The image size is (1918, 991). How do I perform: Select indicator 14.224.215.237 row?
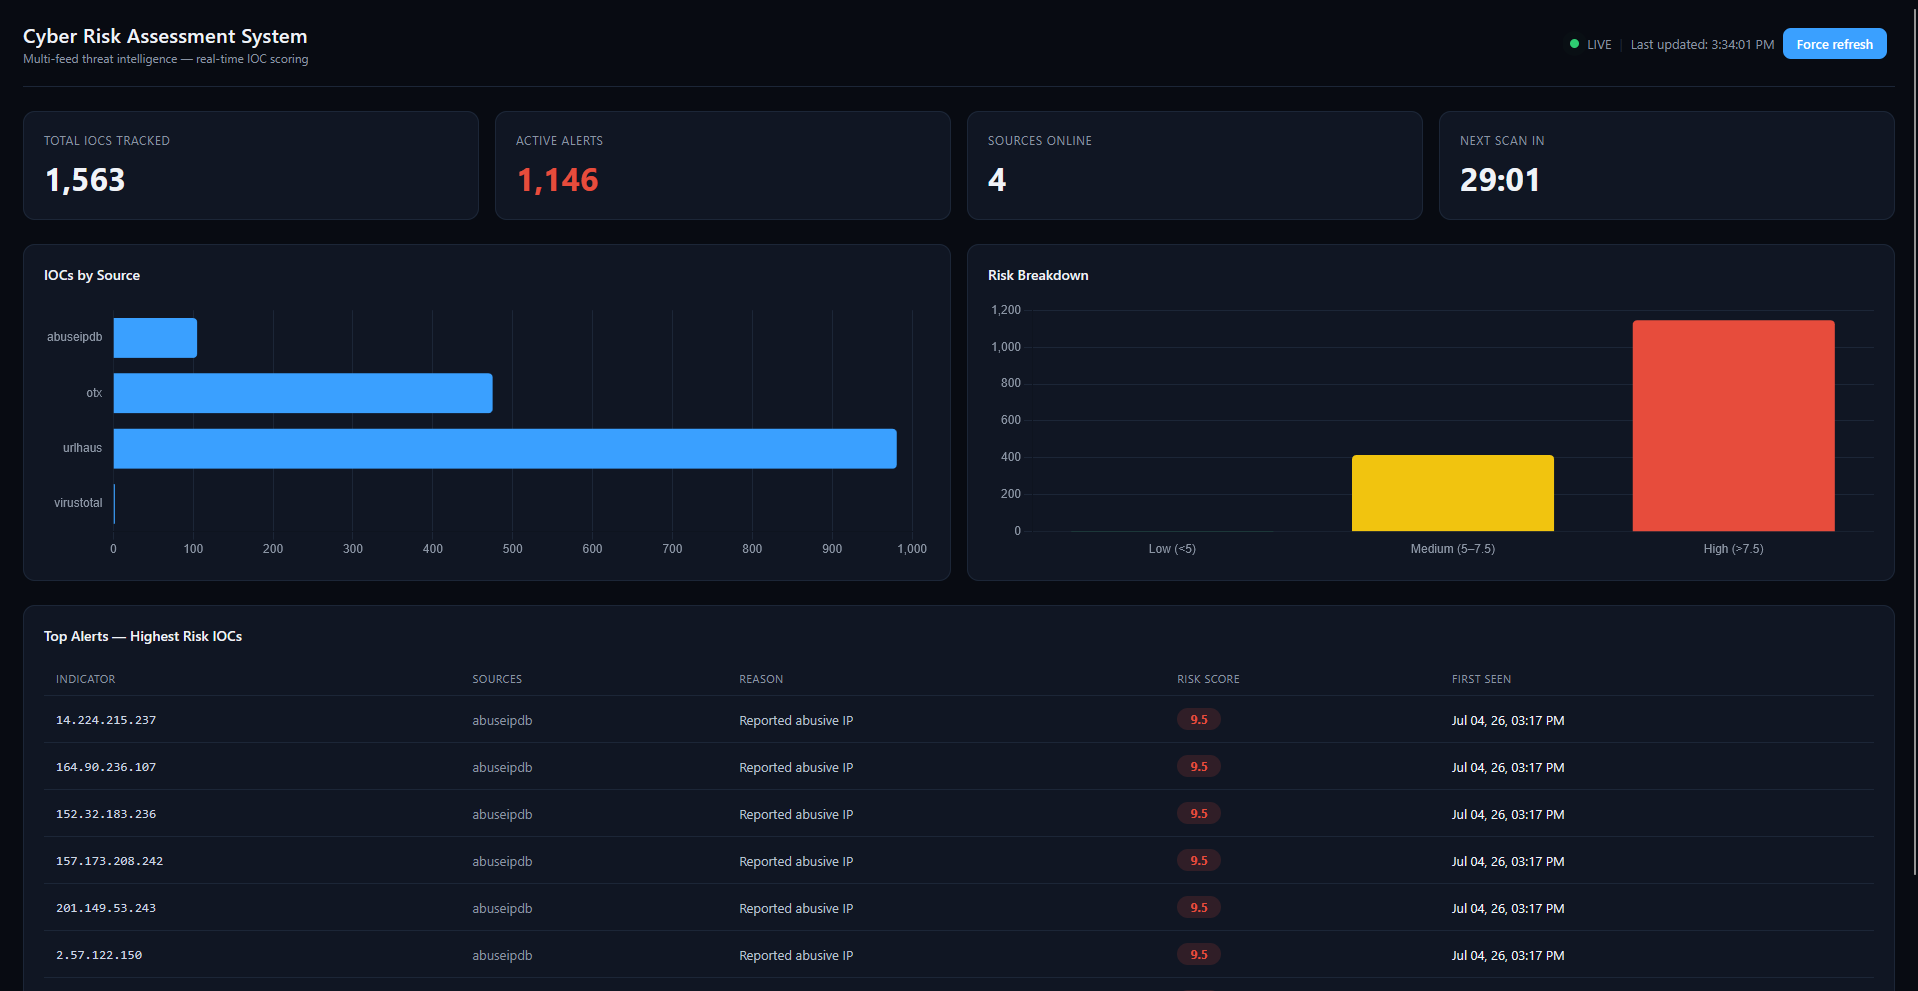[959, 720]
